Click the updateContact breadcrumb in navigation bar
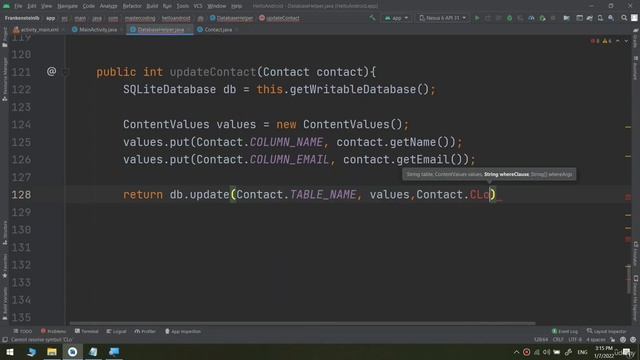This screenshot has width=640, height=360. (x=279, y=18)
